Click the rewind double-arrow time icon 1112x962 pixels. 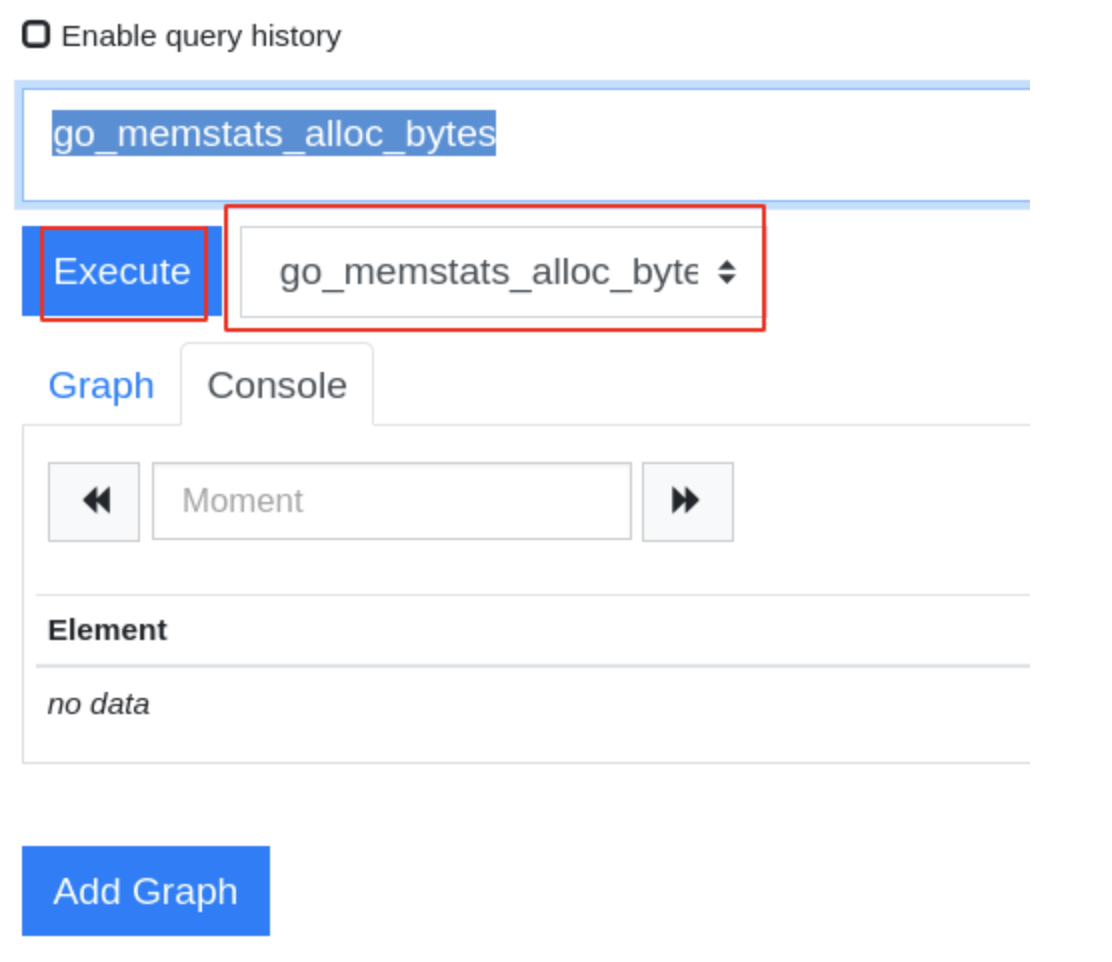(94, 502)
